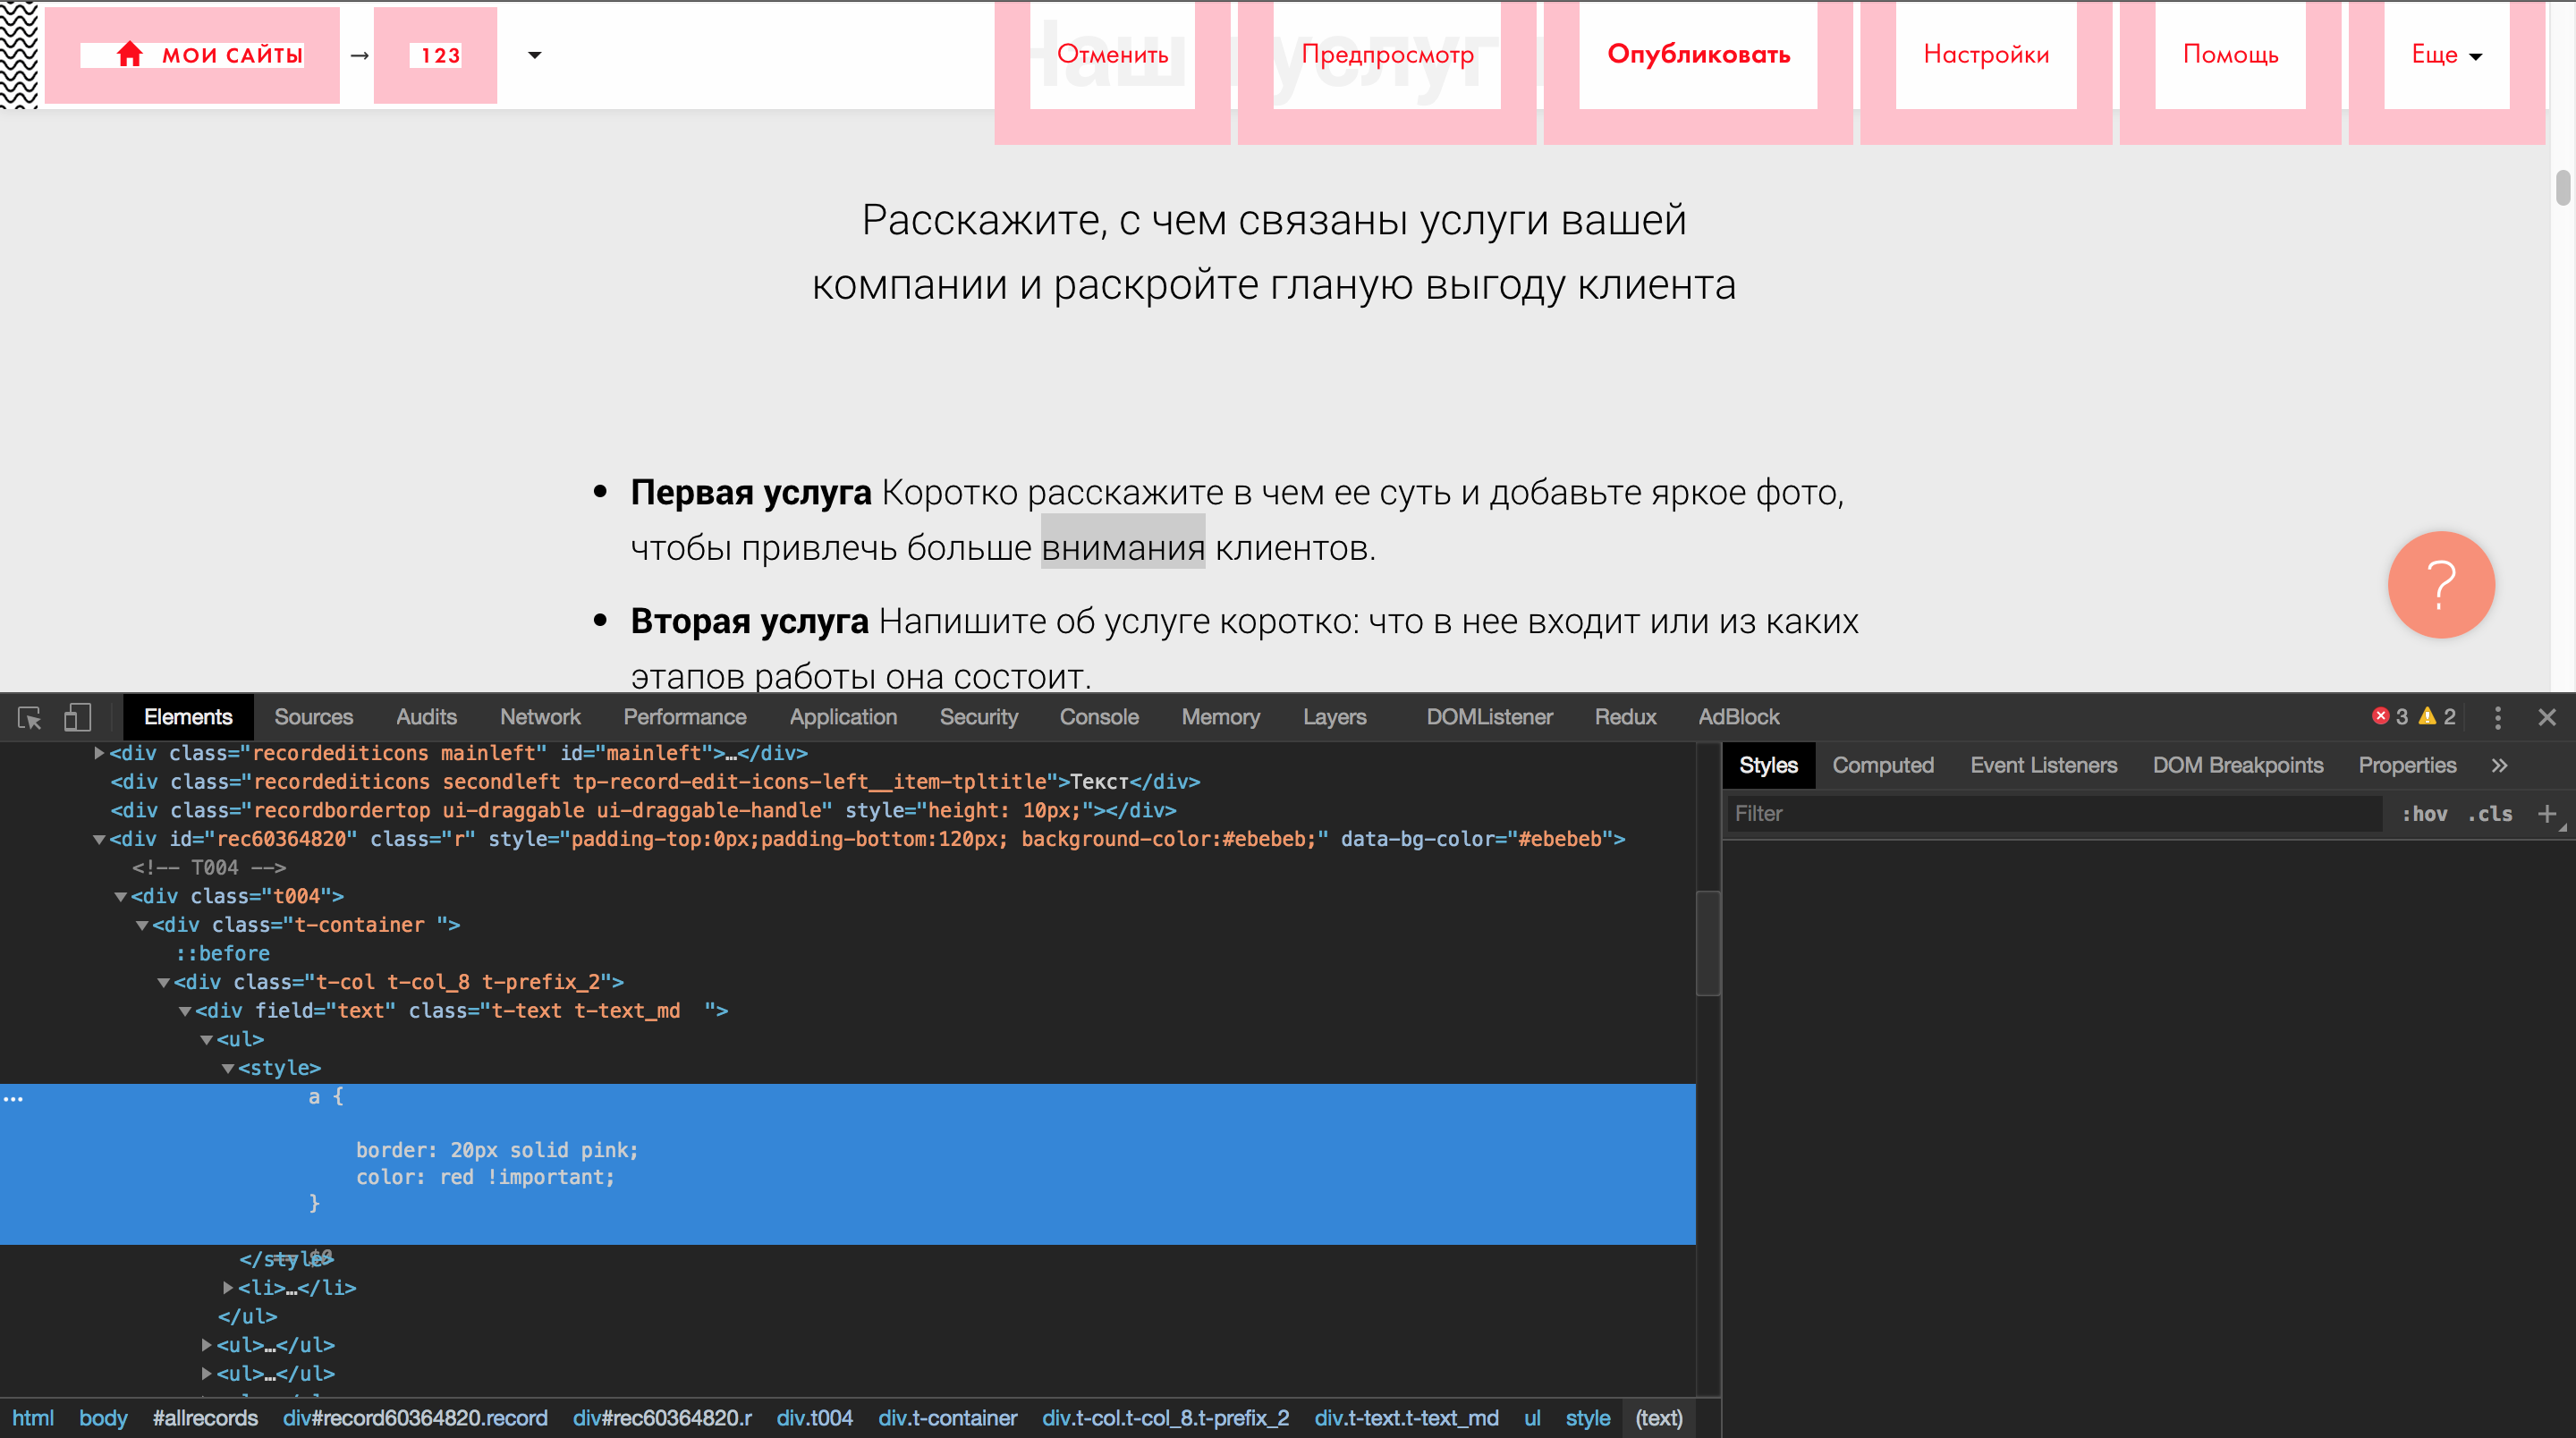Switch to the Elements tab
Screen dimensions: 2576x1438
point(188,717)
